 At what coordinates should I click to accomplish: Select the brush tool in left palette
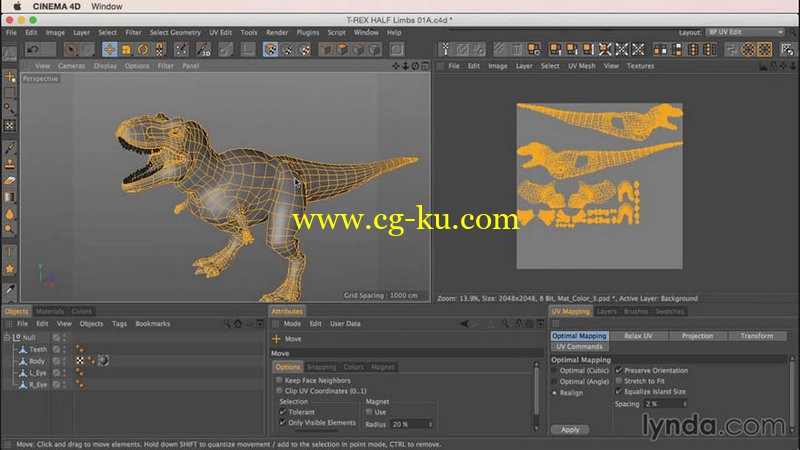tap(10, 148)
